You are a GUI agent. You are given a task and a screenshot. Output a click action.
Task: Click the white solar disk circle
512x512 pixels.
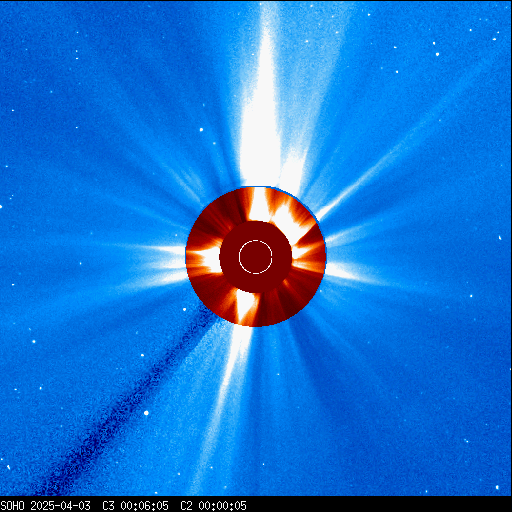click(256, 257)
